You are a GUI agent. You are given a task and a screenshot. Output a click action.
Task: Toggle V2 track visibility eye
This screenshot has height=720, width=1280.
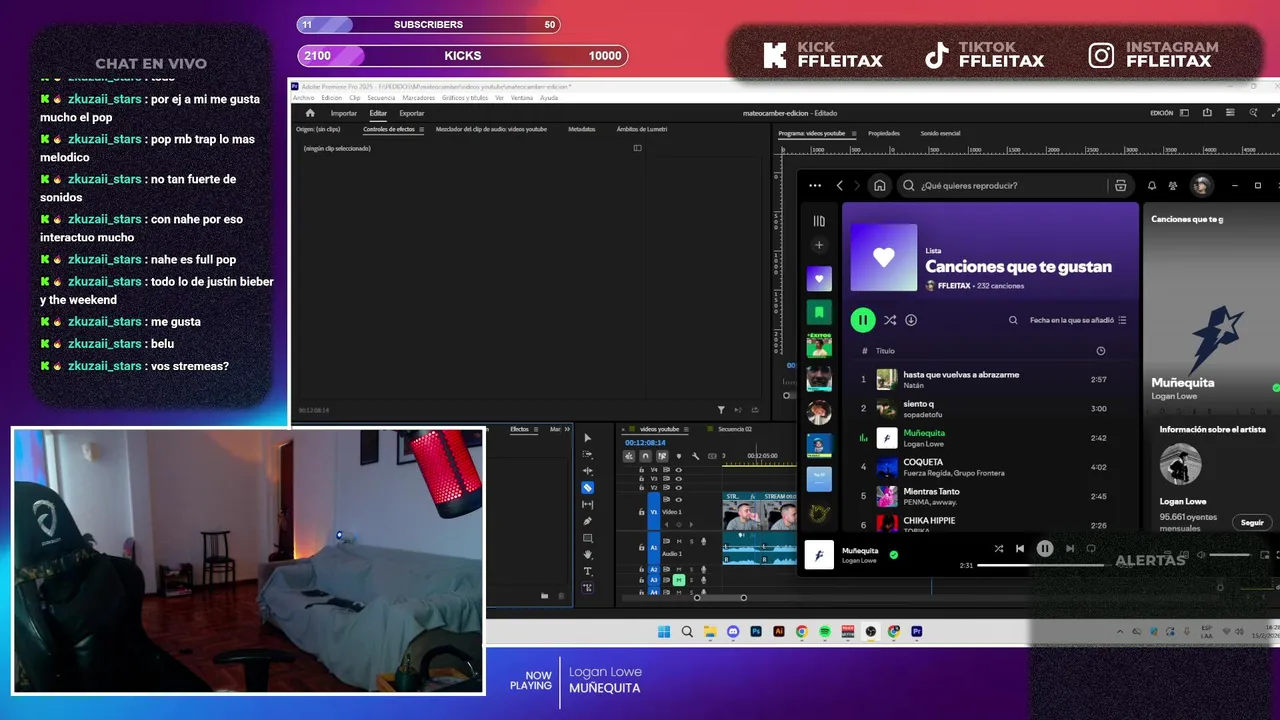click(x=678, y=487)
